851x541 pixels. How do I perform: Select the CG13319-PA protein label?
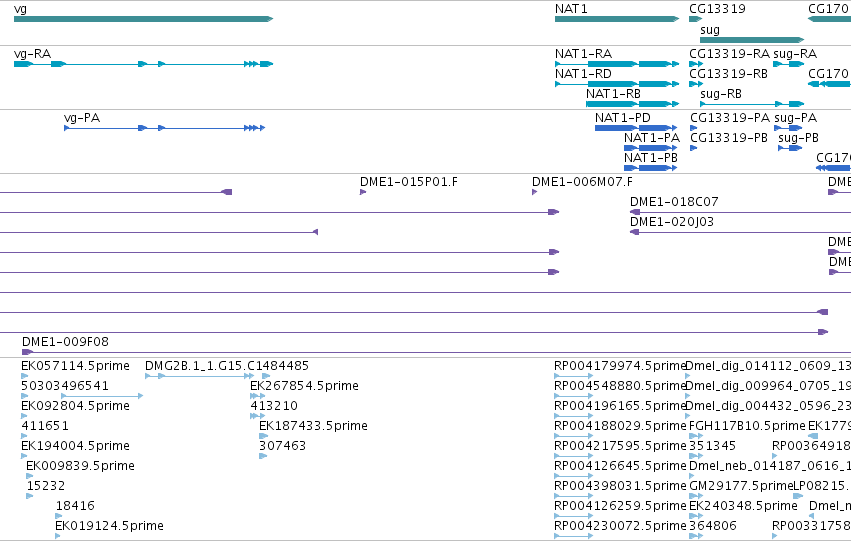coord(730,118)
